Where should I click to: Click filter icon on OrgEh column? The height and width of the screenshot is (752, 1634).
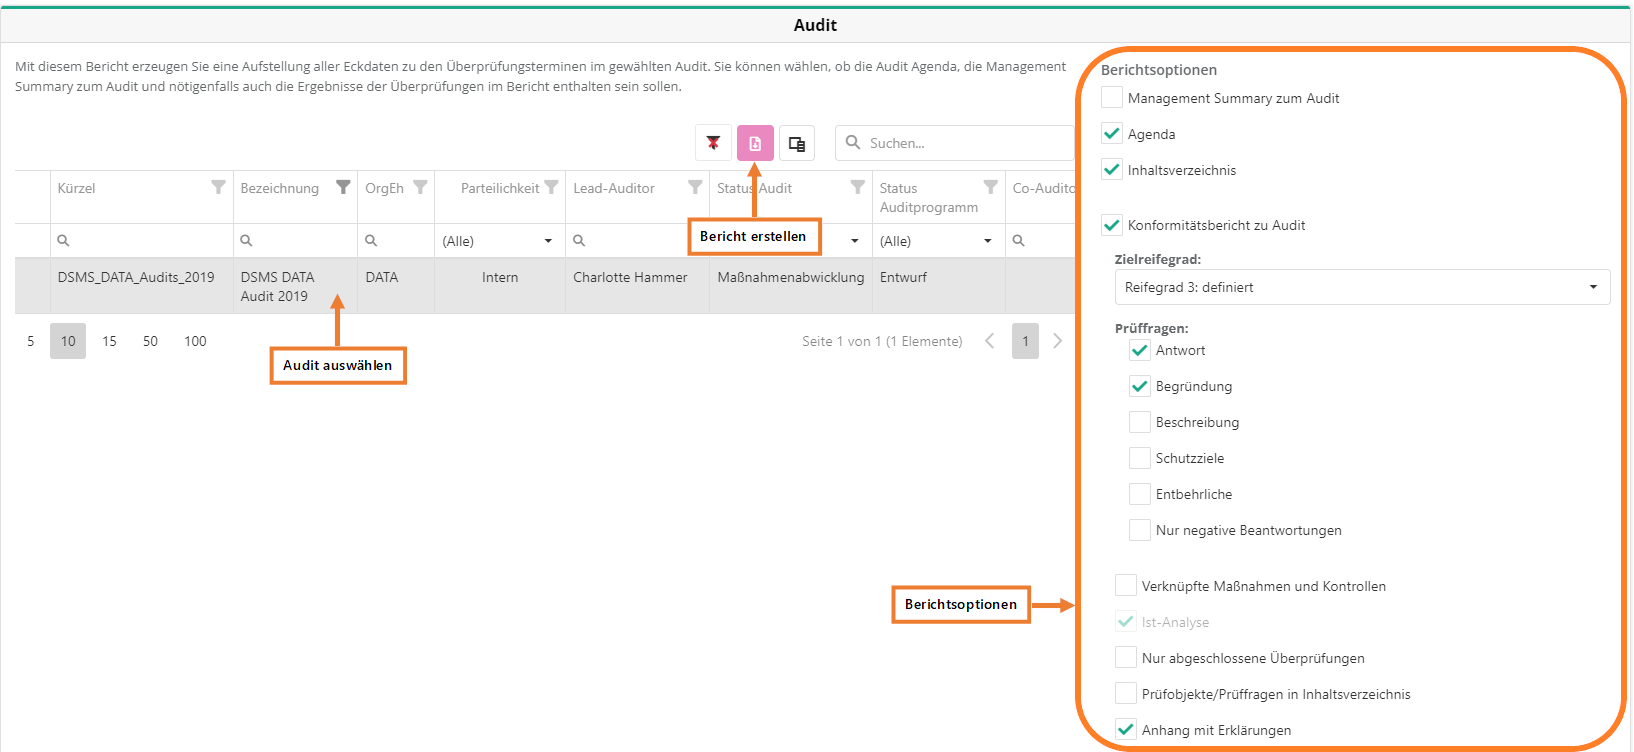[x=420, y=187]
